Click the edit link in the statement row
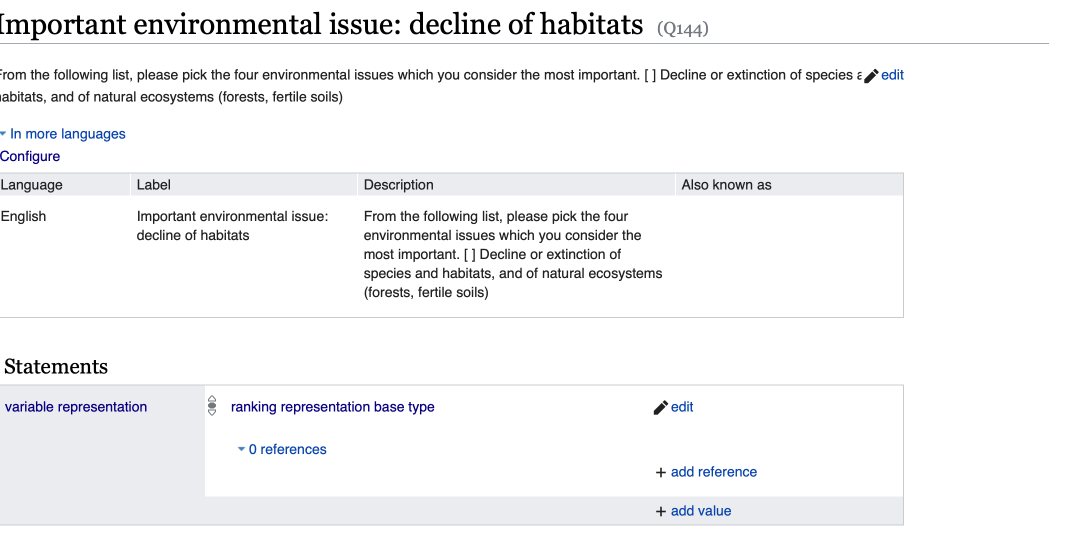 tap(682, 407)
